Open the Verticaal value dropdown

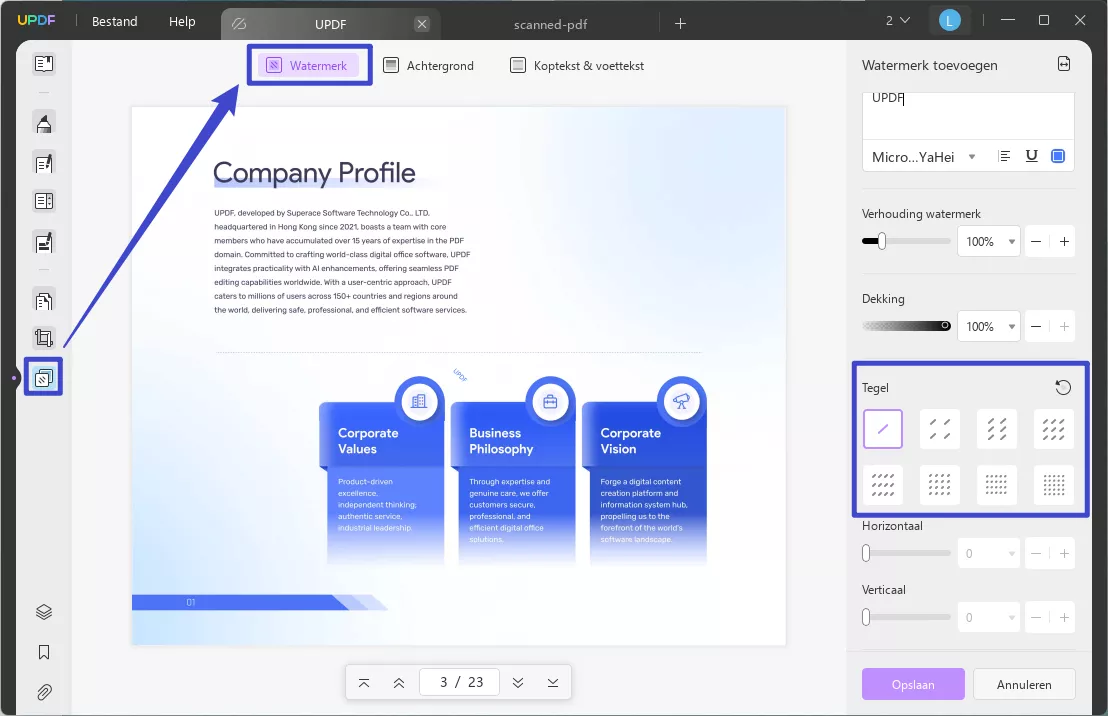pyautogui.click(x=989, y=617)
